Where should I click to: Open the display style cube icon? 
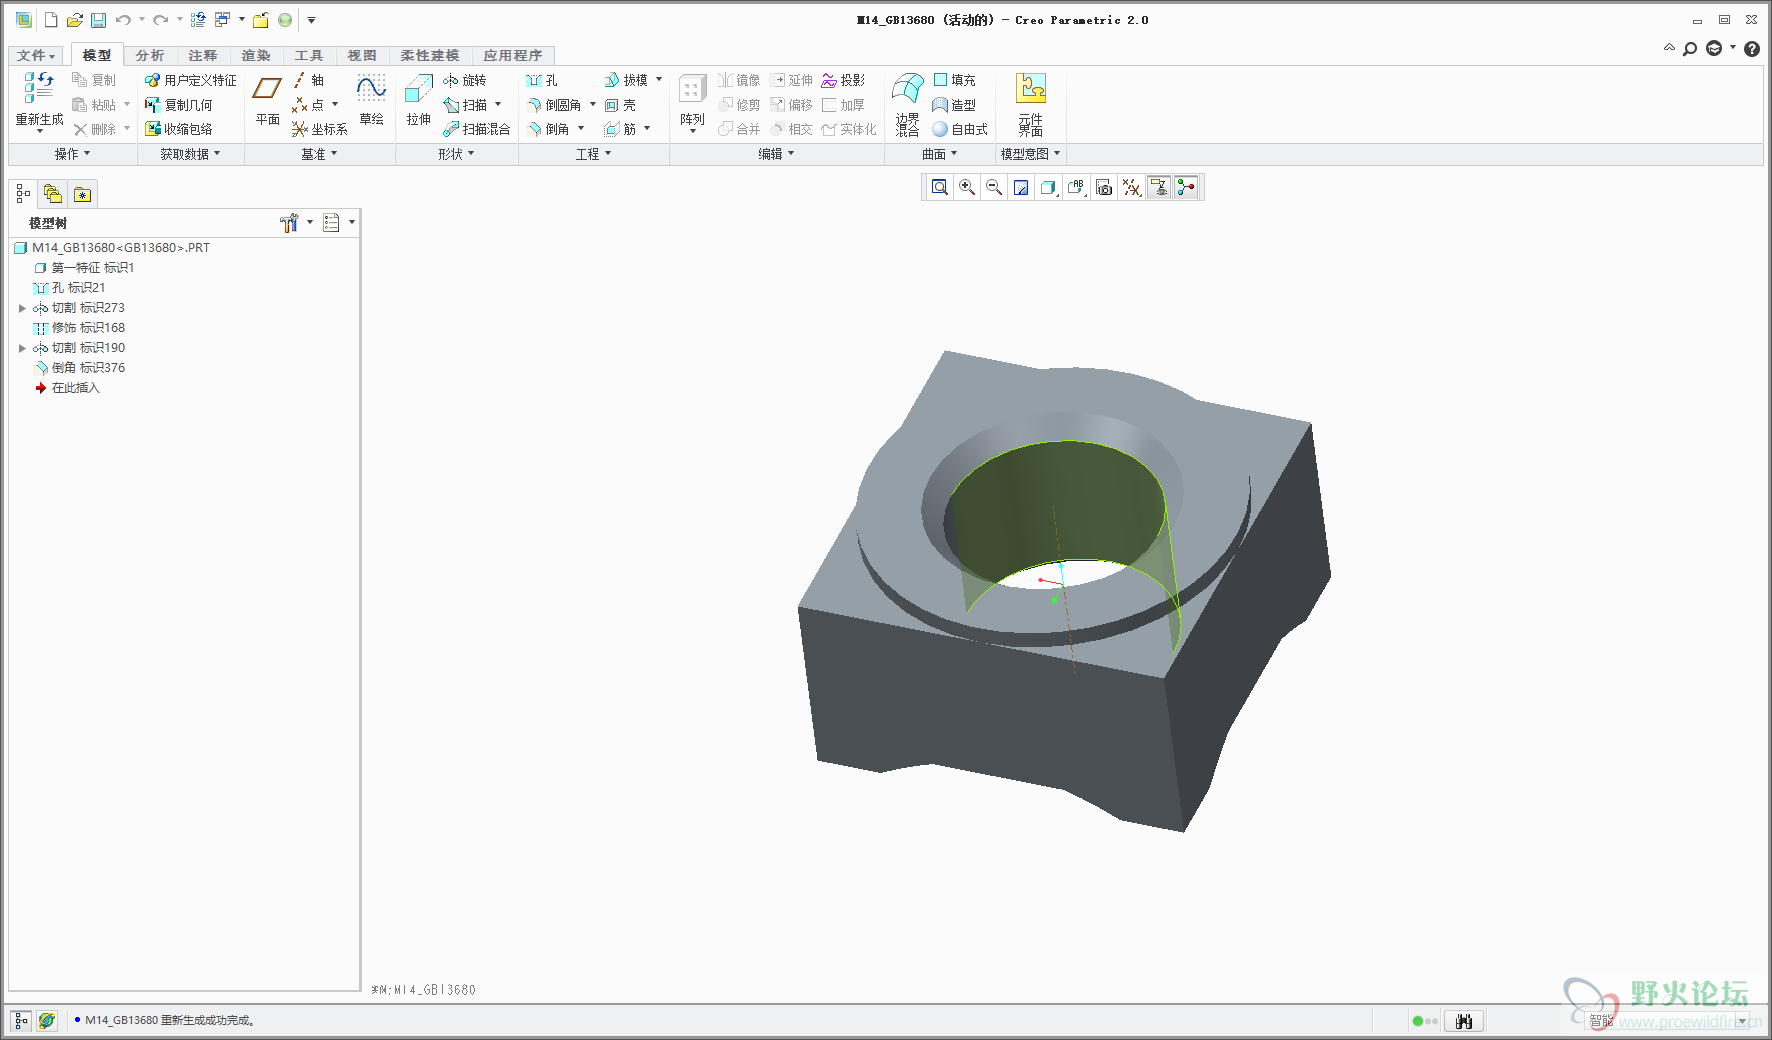click(x=1048, y=187)
